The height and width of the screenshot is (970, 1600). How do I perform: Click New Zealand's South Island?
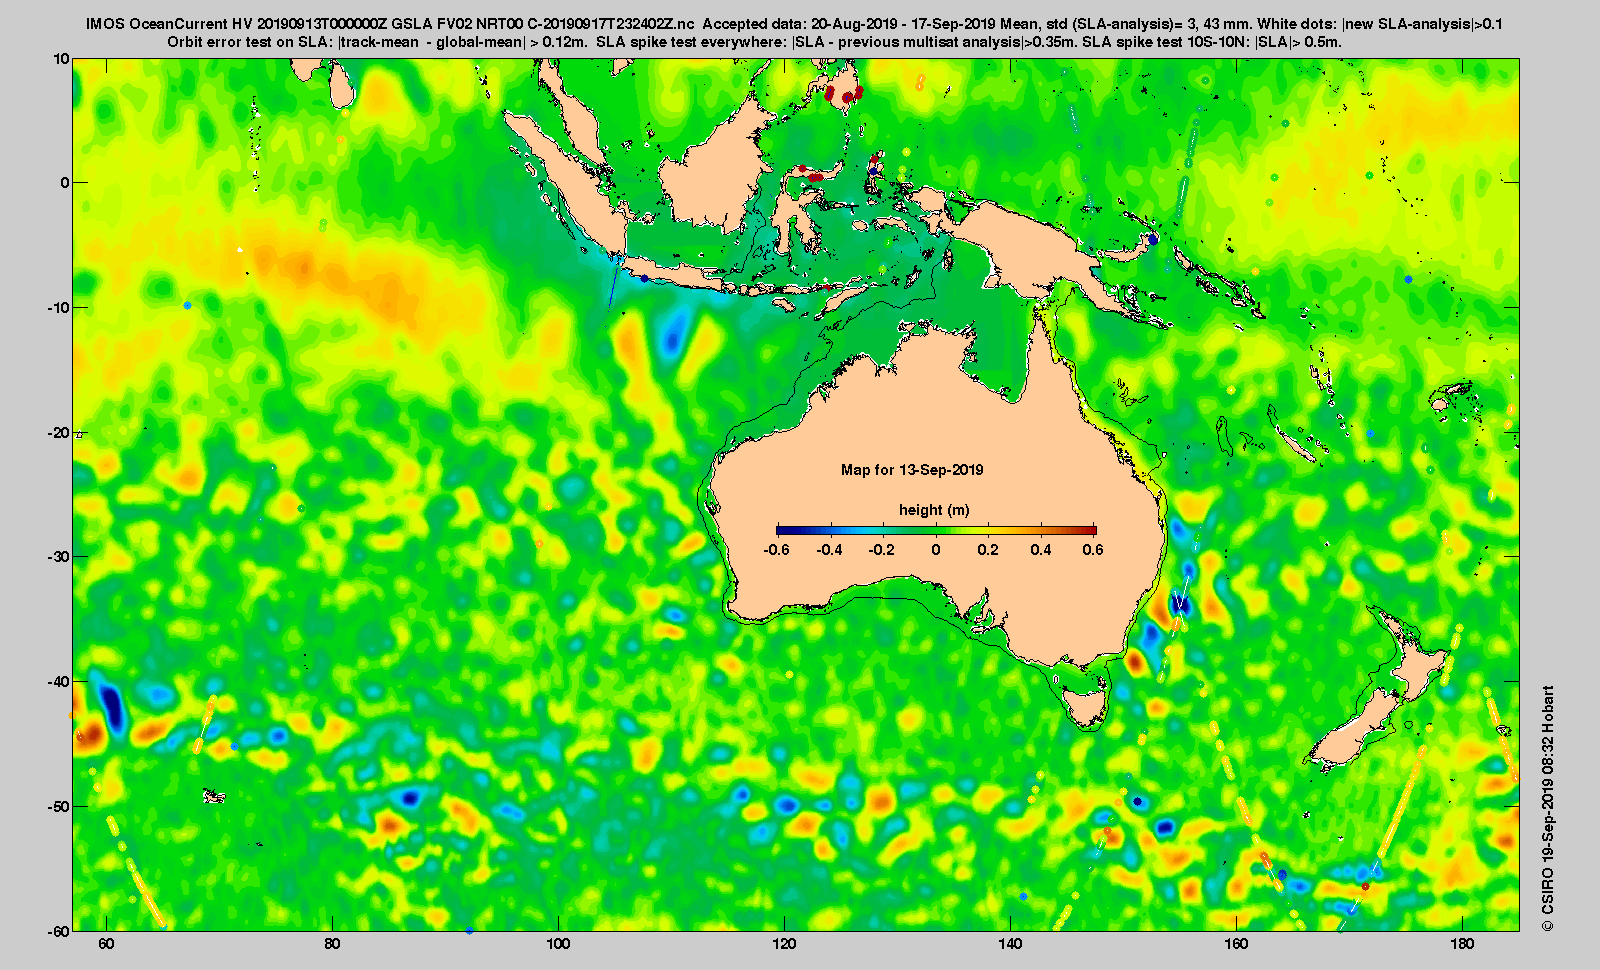pos(1355,730)
